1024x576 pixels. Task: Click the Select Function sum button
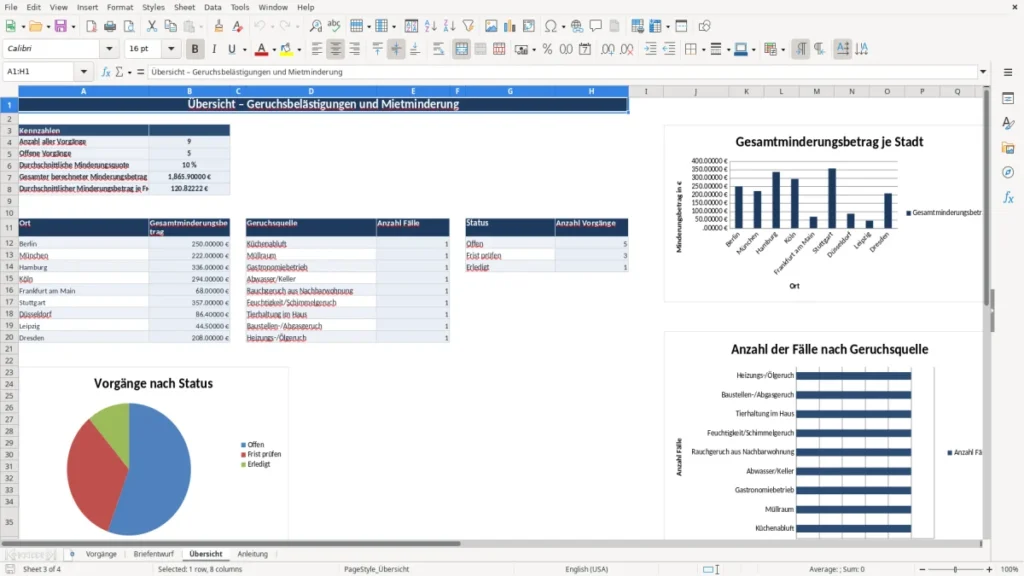[119, 72]
